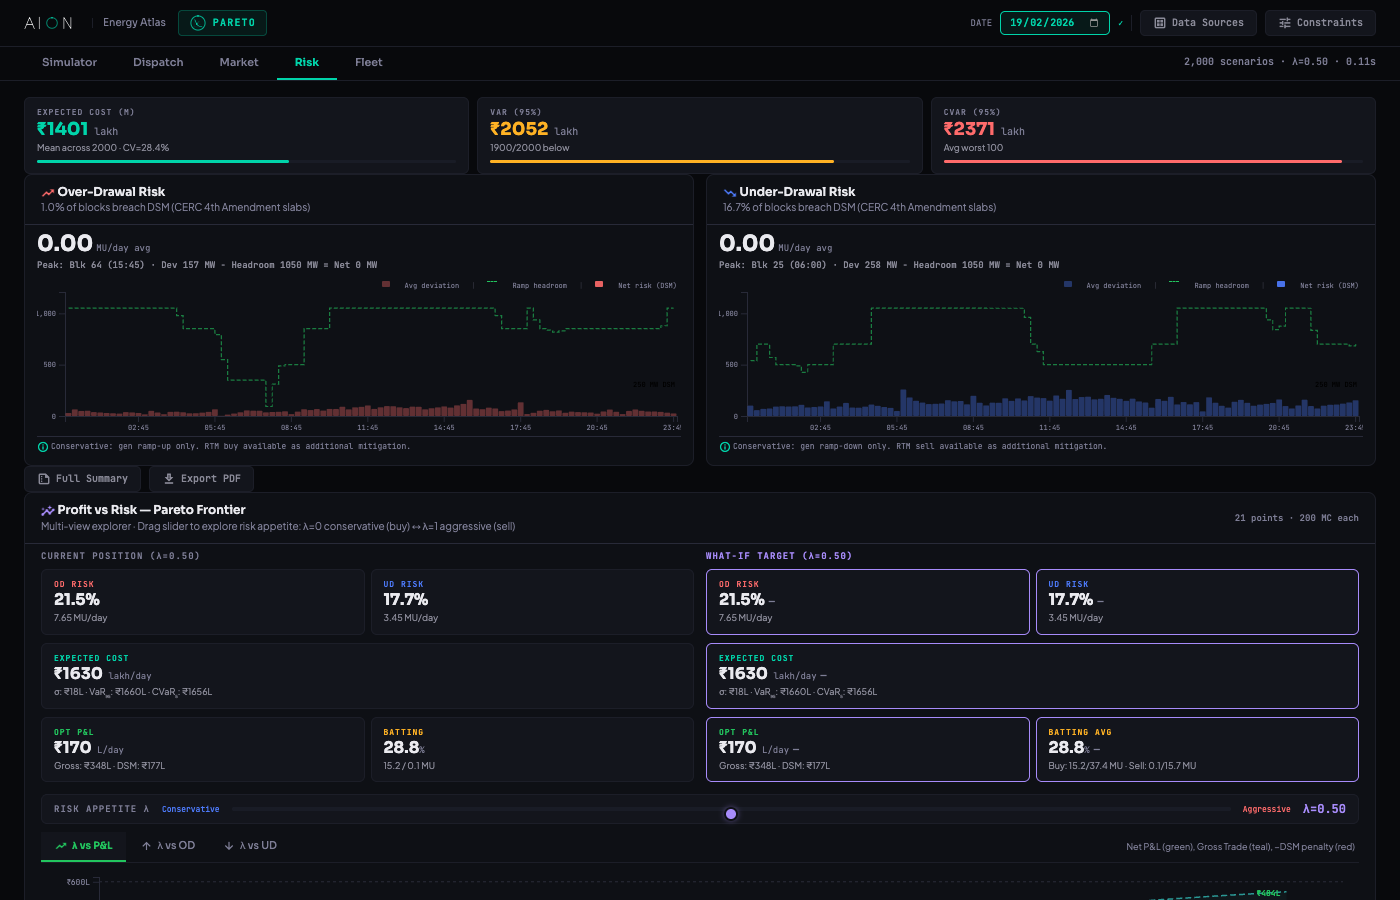Click the AION logo
This screenshot has height=900, width=1400.
[47, 22]
